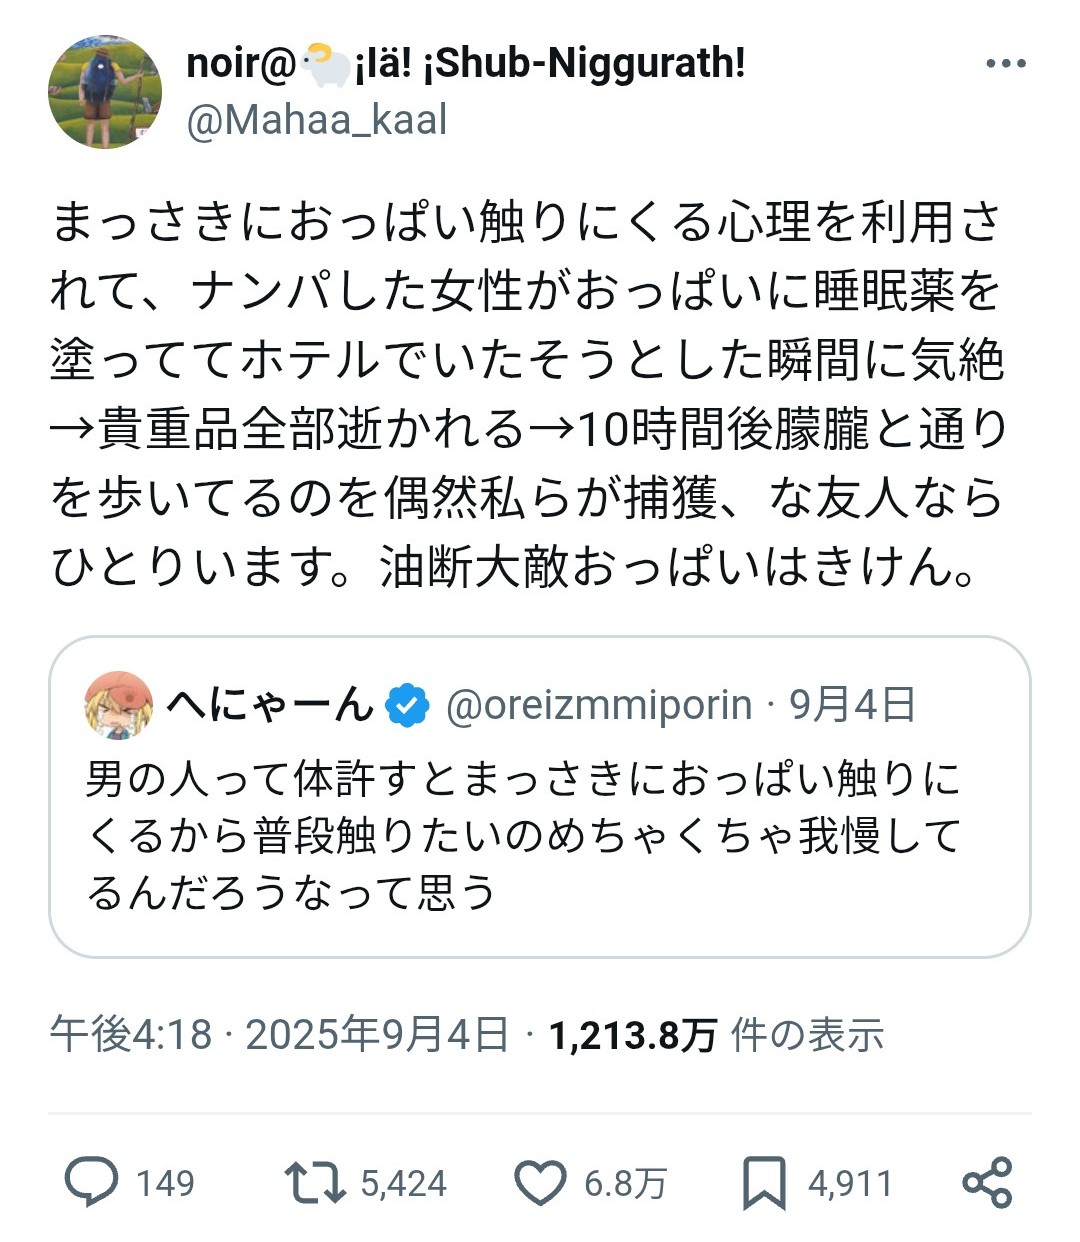This screenshot has width=1080, height=1242.
Task: Click the @oreizmmiporin handle
Action: click(598, 705)
